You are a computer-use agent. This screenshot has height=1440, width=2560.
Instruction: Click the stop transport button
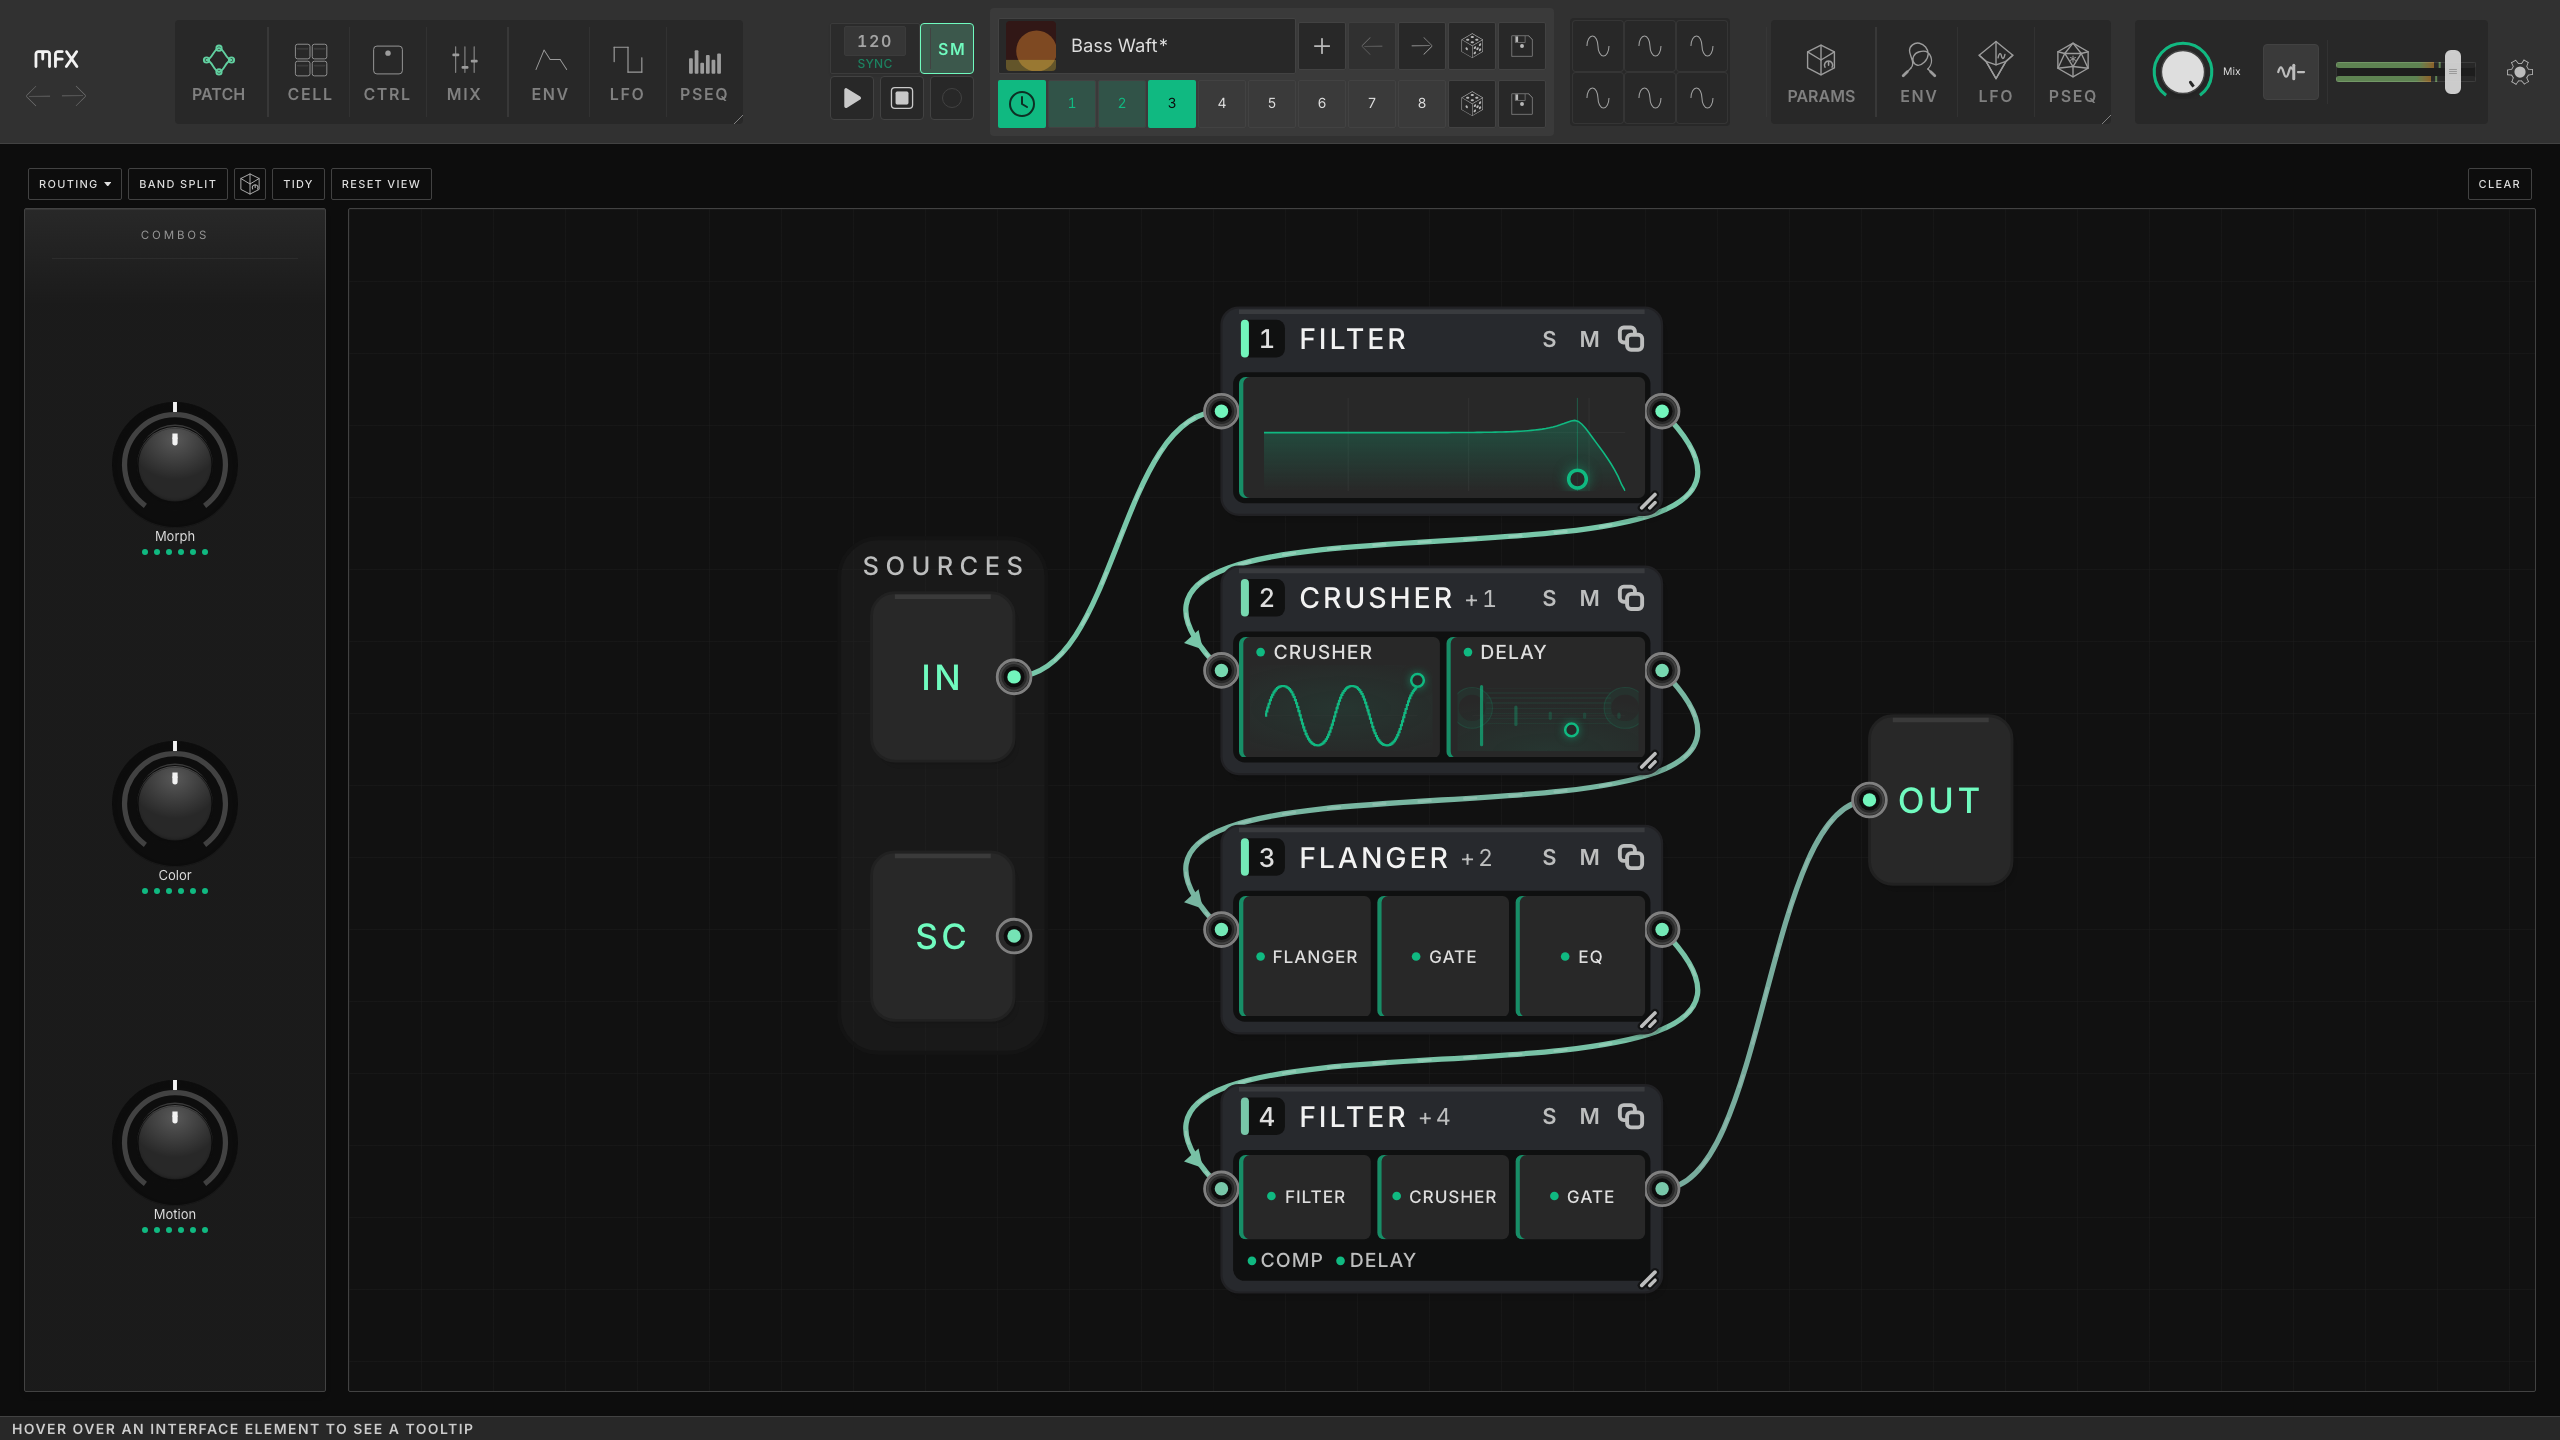click(902, 98)
